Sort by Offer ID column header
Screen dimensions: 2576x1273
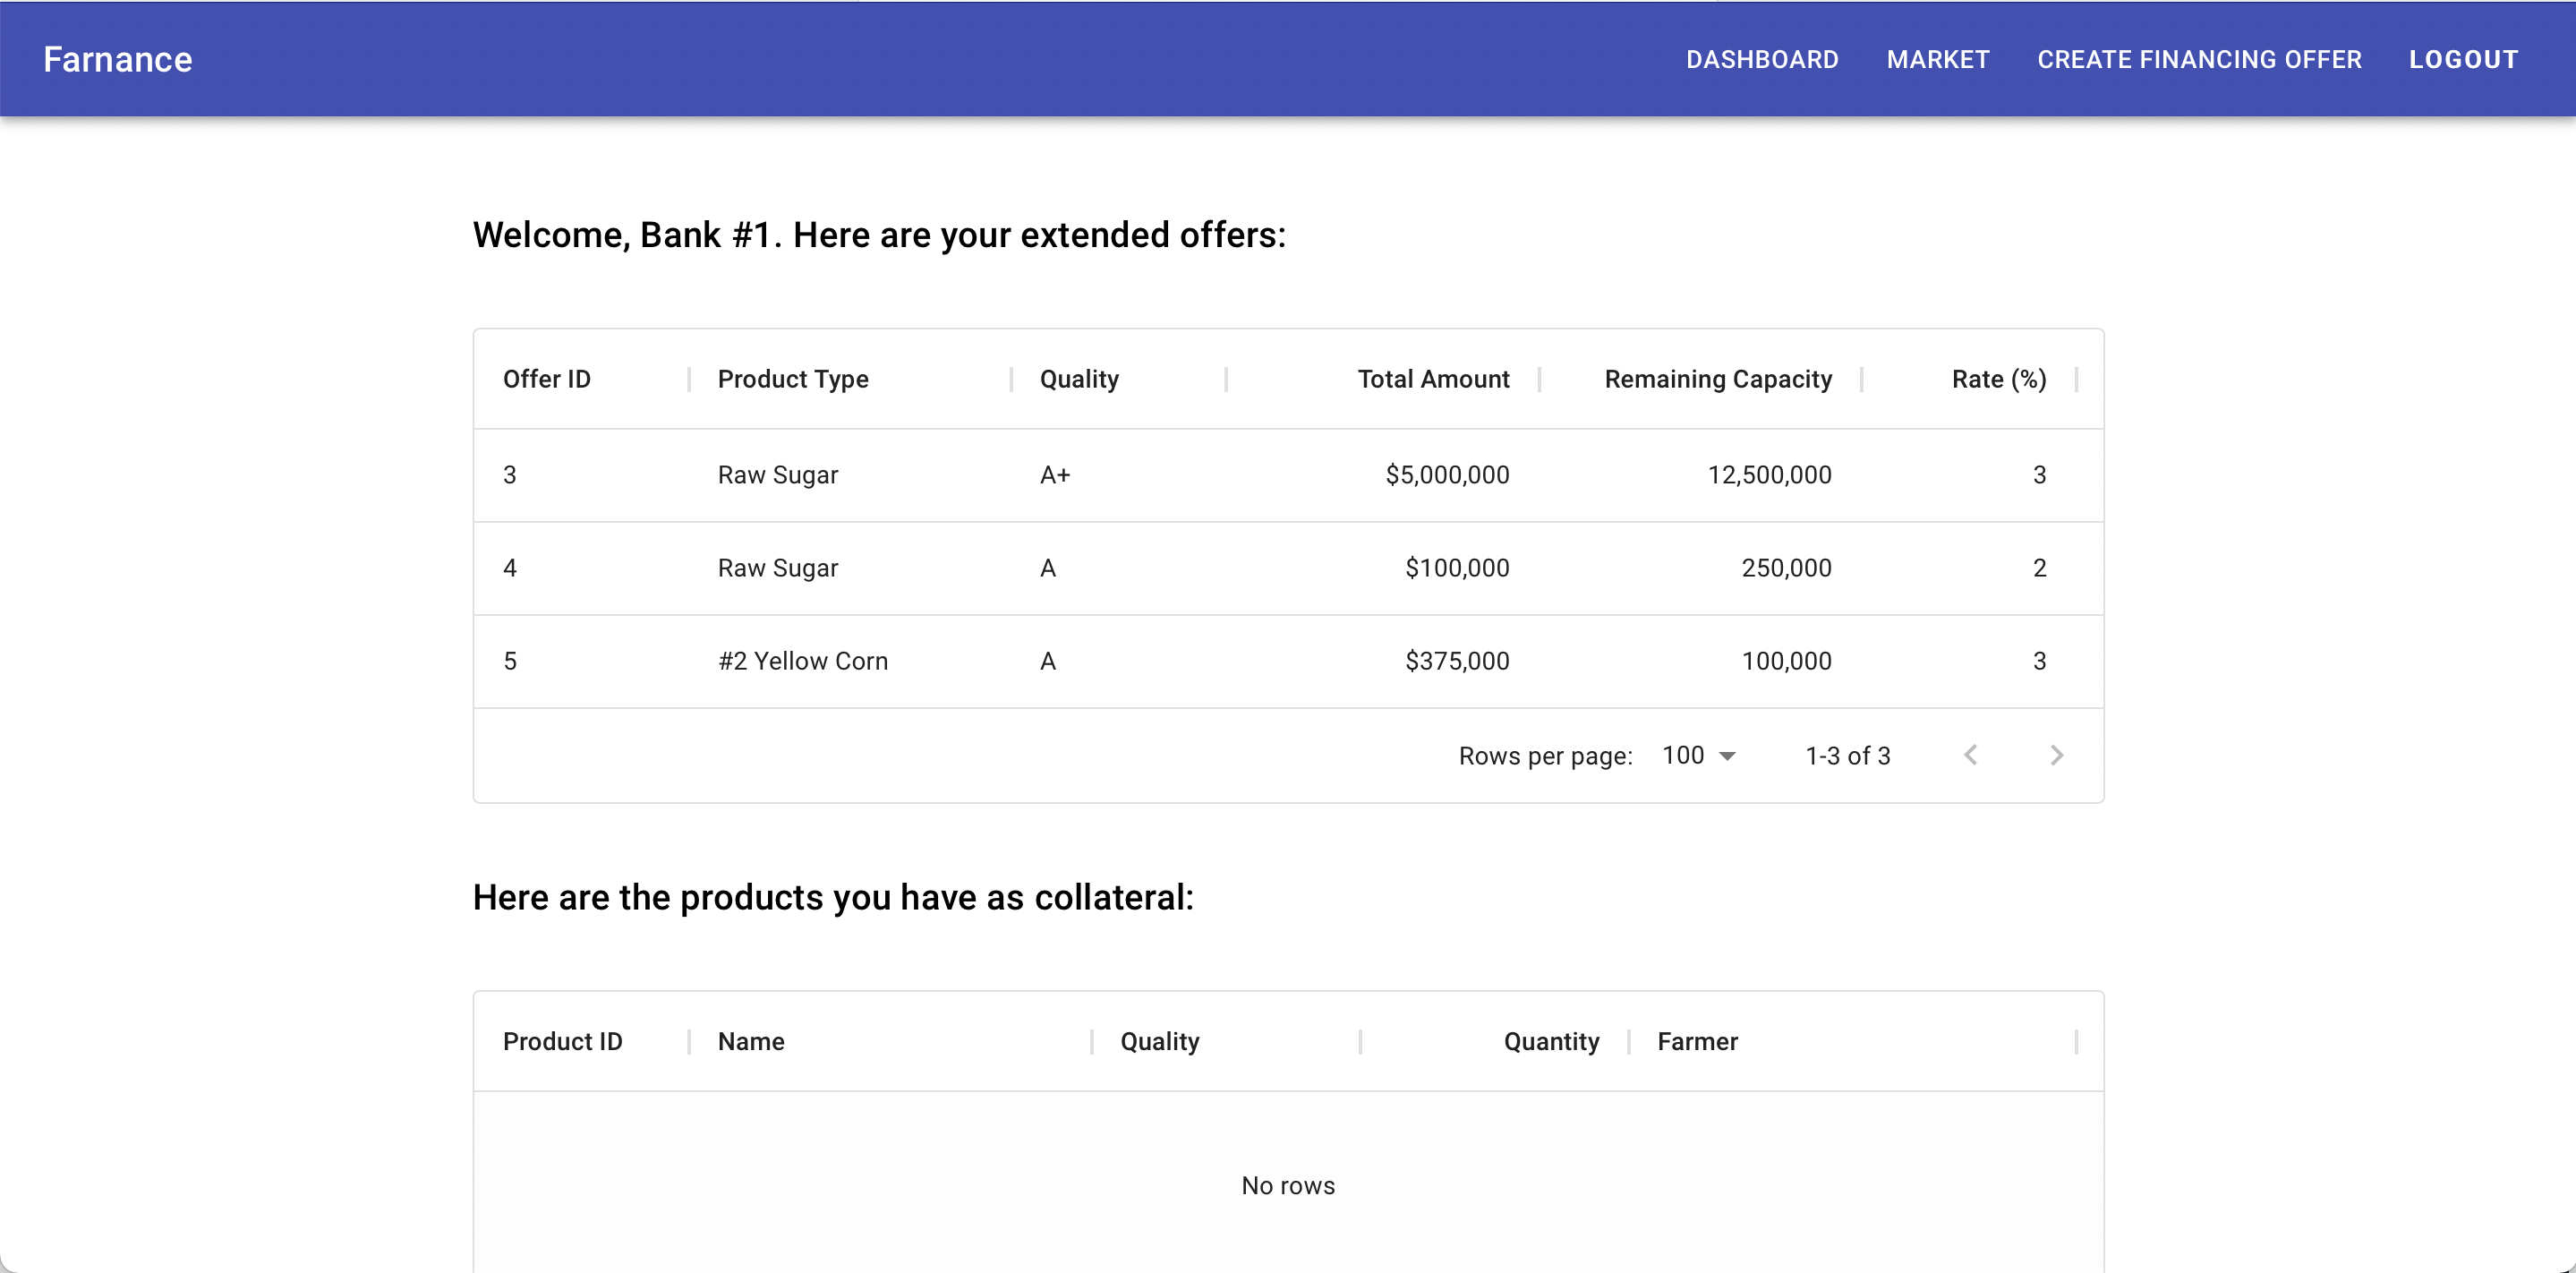pyautogui.click(x=547, y=379)
